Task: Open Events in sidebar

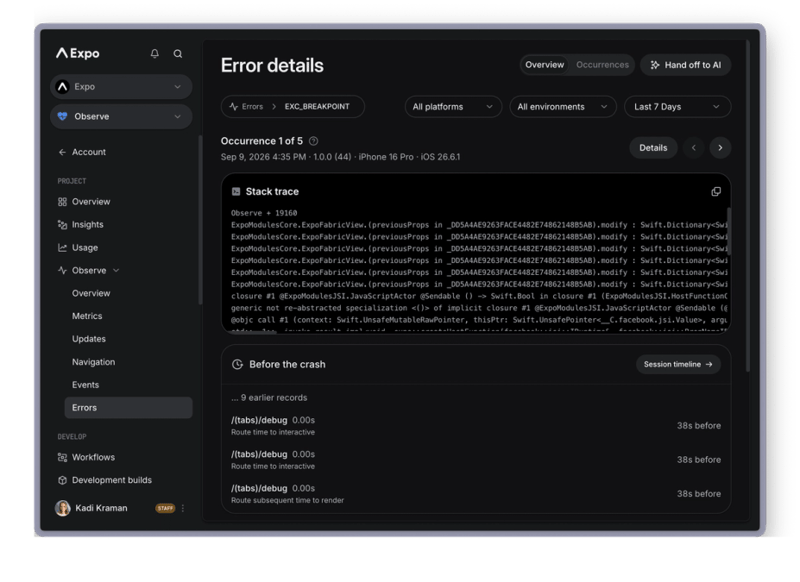Action: tap(85, 385)
